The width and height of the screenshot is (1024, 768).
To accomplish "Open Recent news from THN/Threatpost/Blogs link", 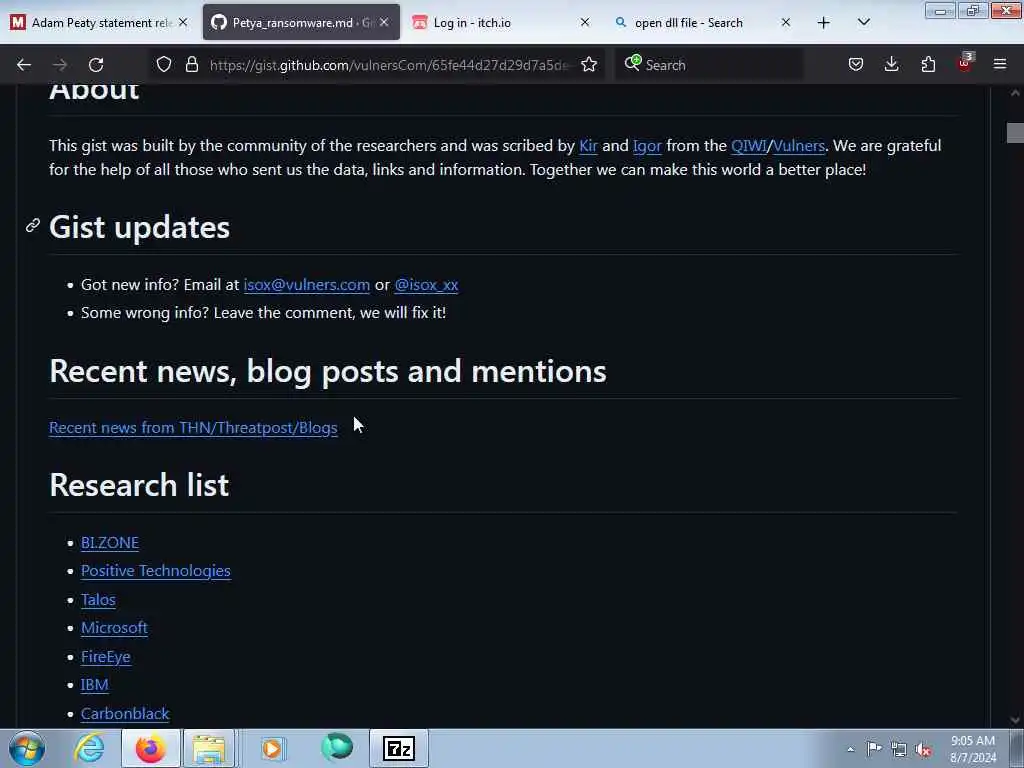I will pyautogui.click(x=193, y=428).
